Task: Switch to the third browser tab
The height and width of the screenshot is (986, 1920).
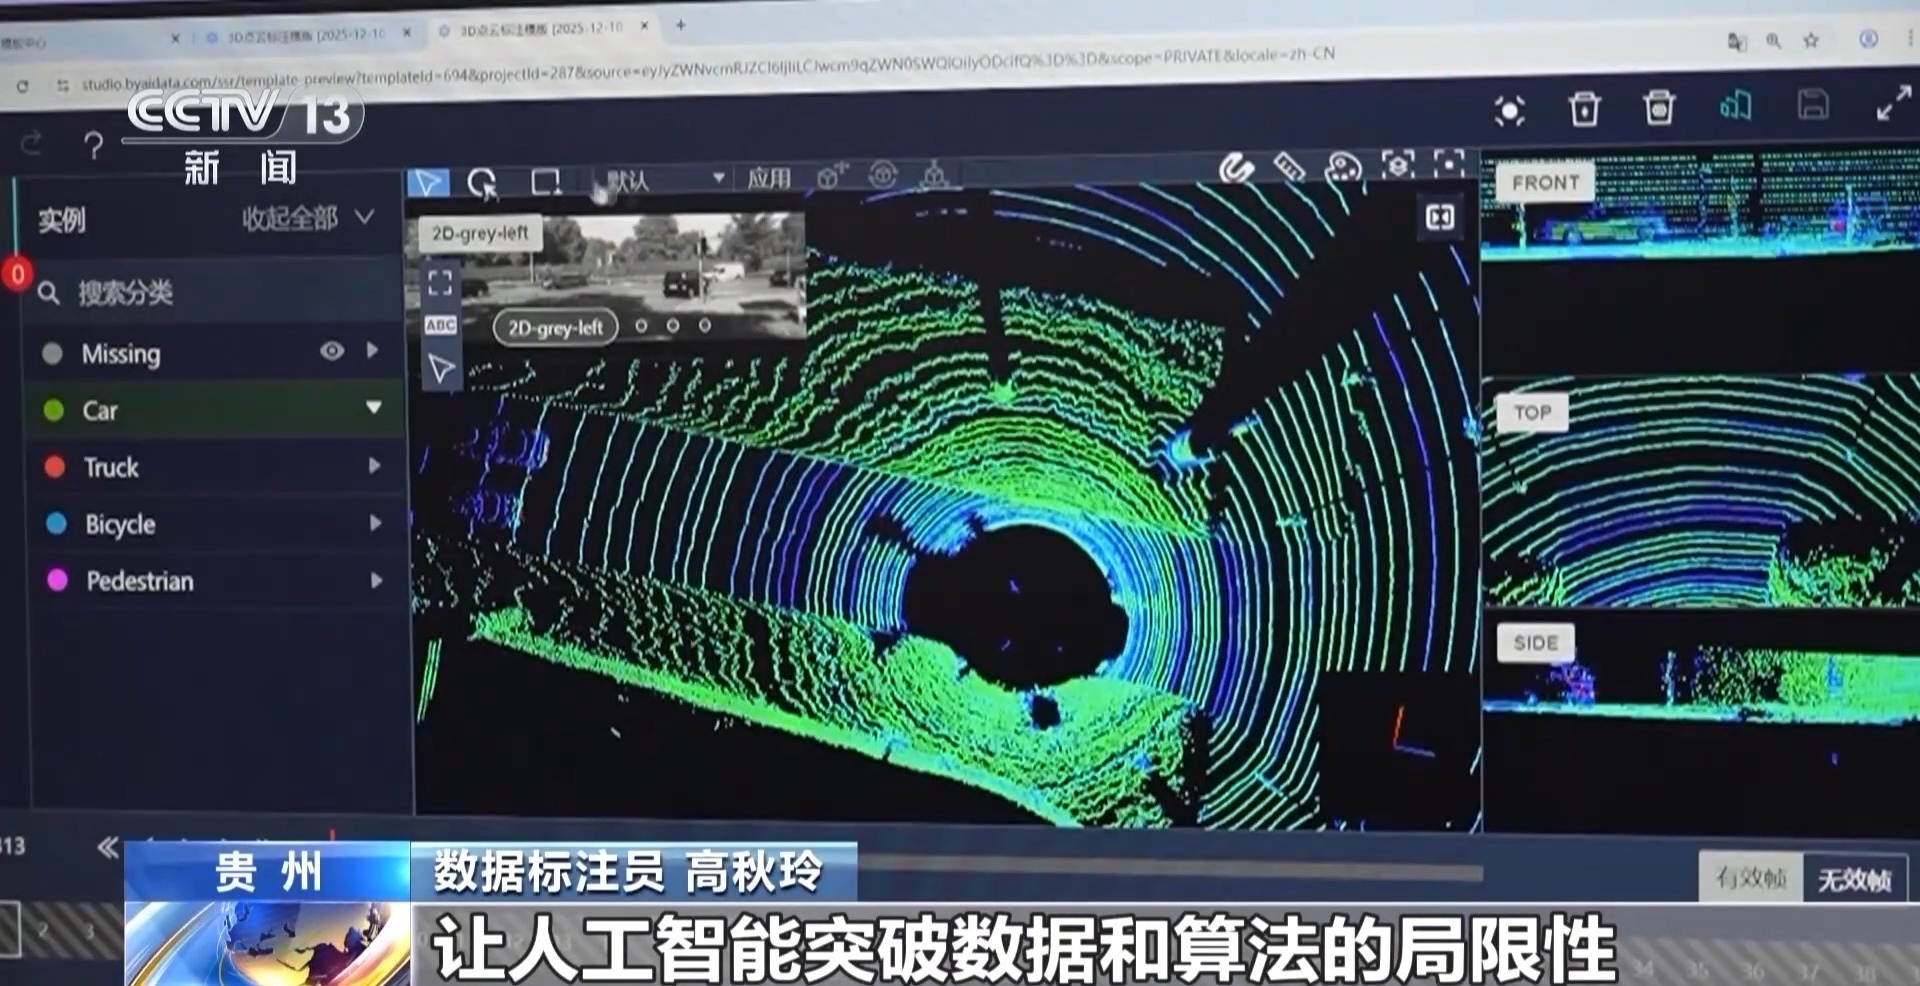Action: [x=540, y=29]
